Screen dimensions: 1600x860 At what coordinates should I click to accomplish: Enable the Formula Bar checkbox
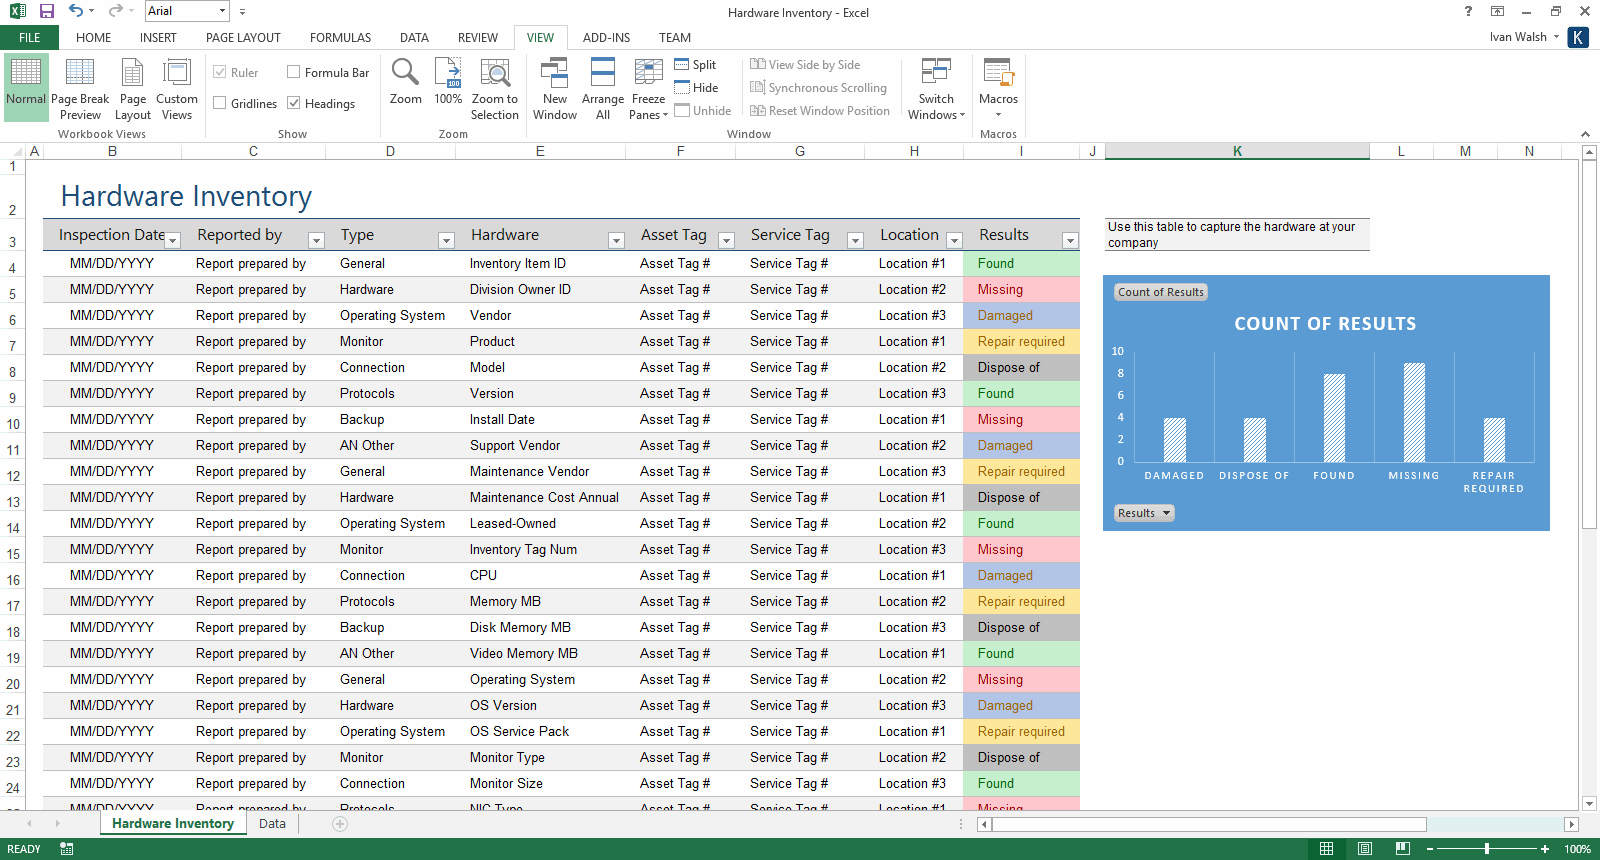[294, 72]
